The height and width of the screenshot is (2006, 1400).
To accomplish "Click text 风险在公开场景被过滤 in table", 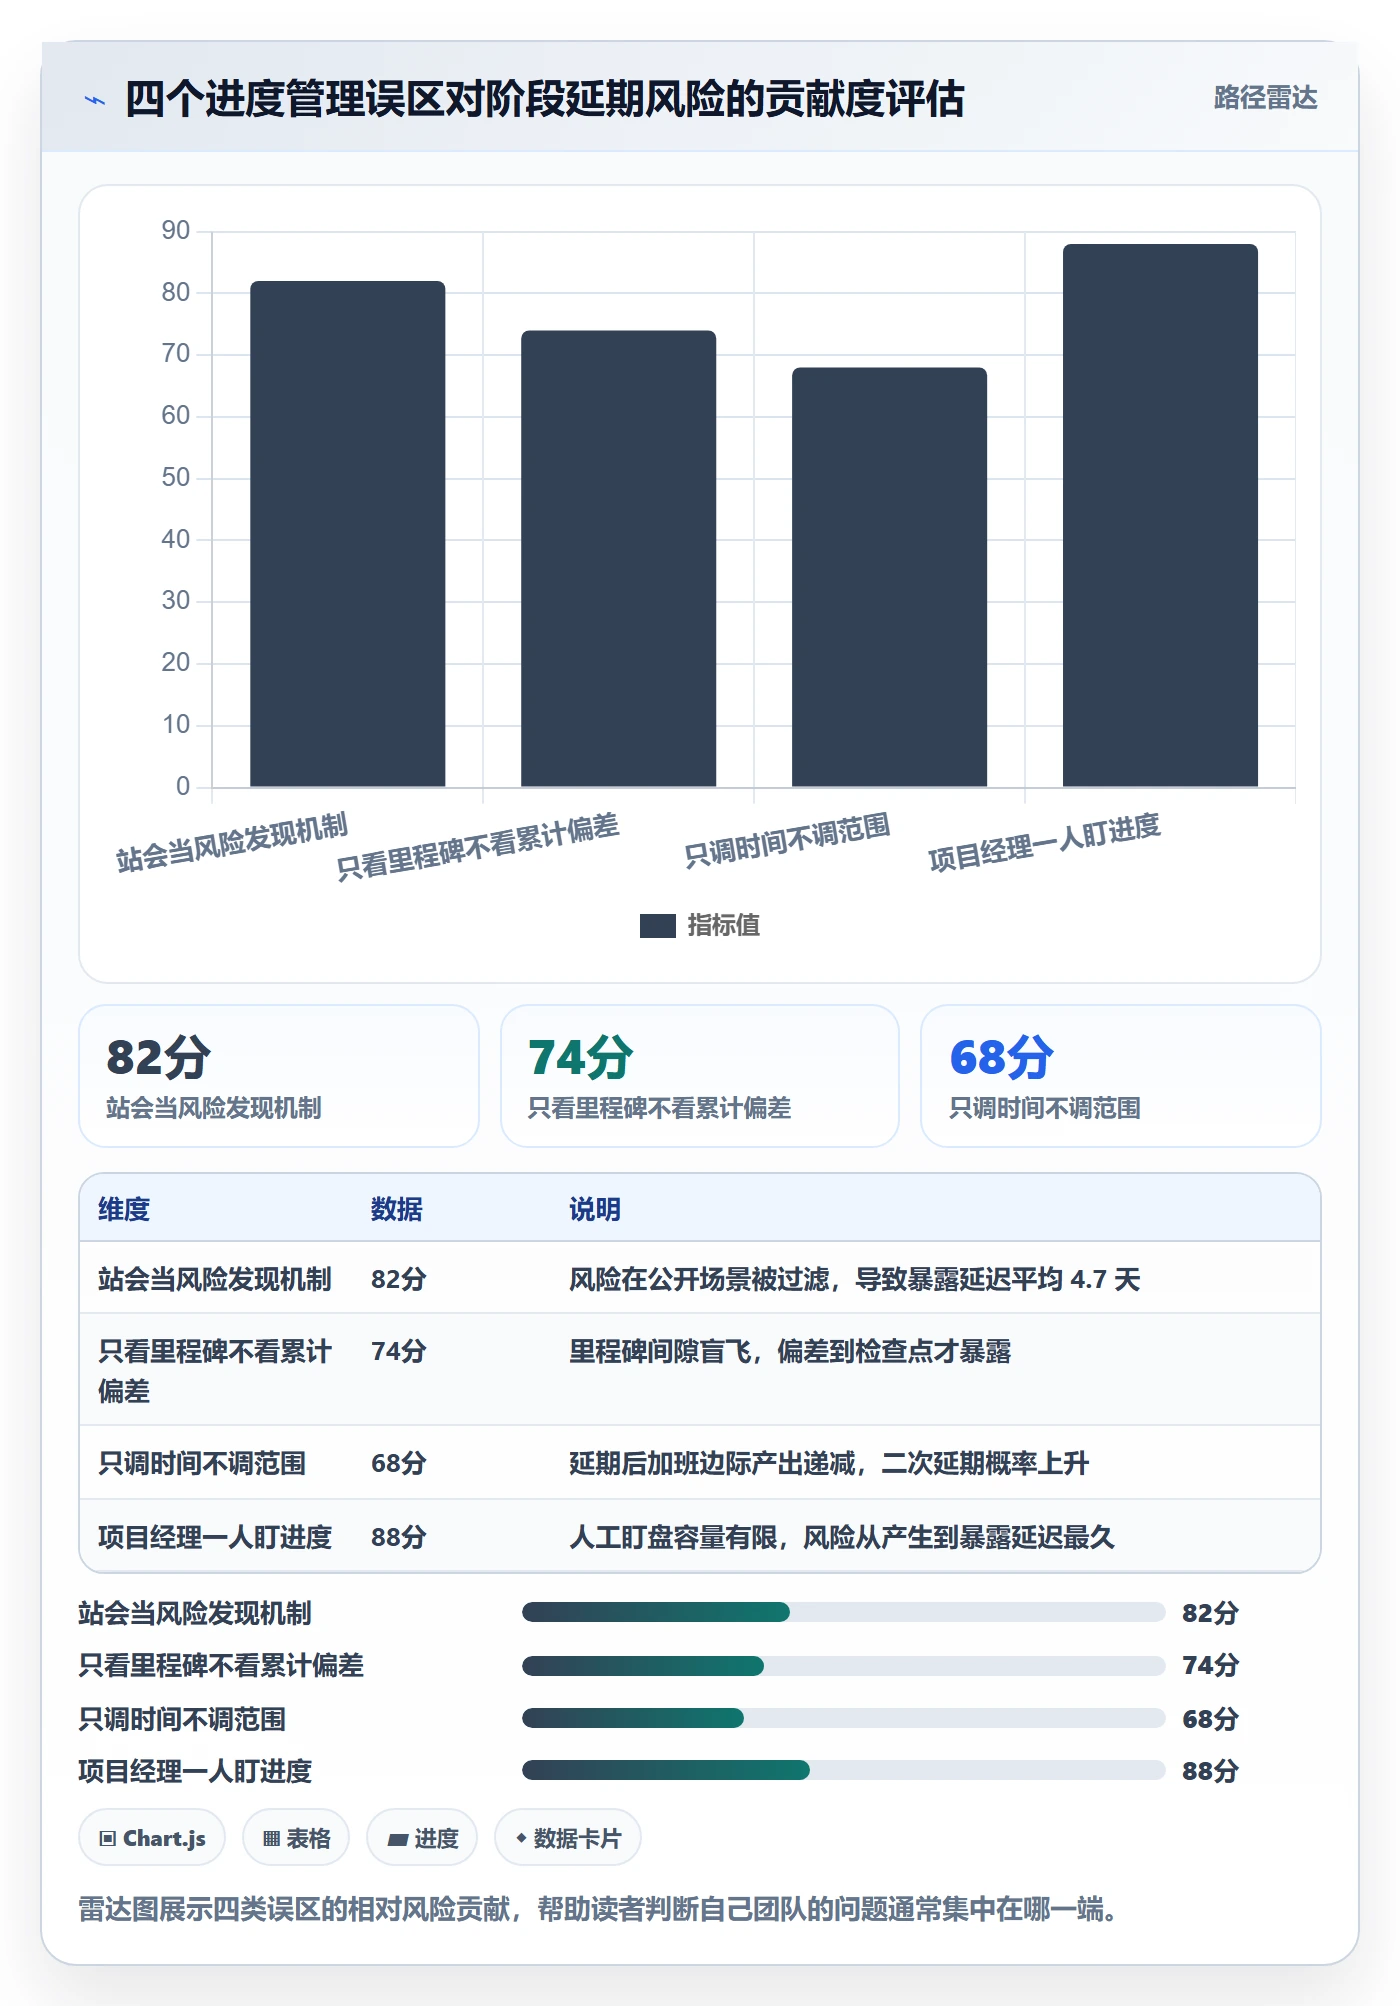I will tap(699, 1279).
